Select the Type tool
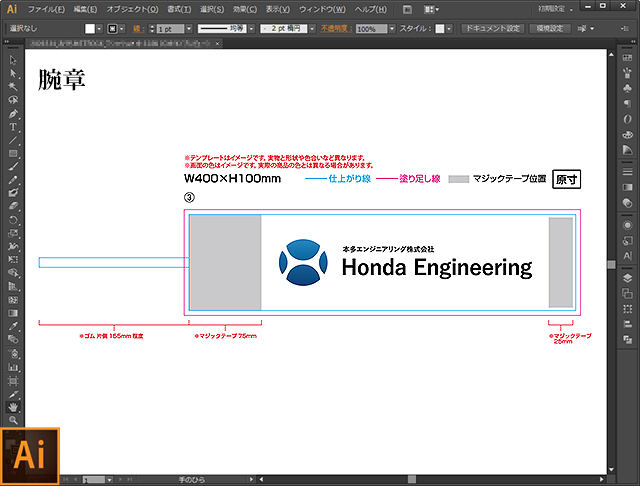The width and height of the screenshot is (640, 486). (13, 127)
